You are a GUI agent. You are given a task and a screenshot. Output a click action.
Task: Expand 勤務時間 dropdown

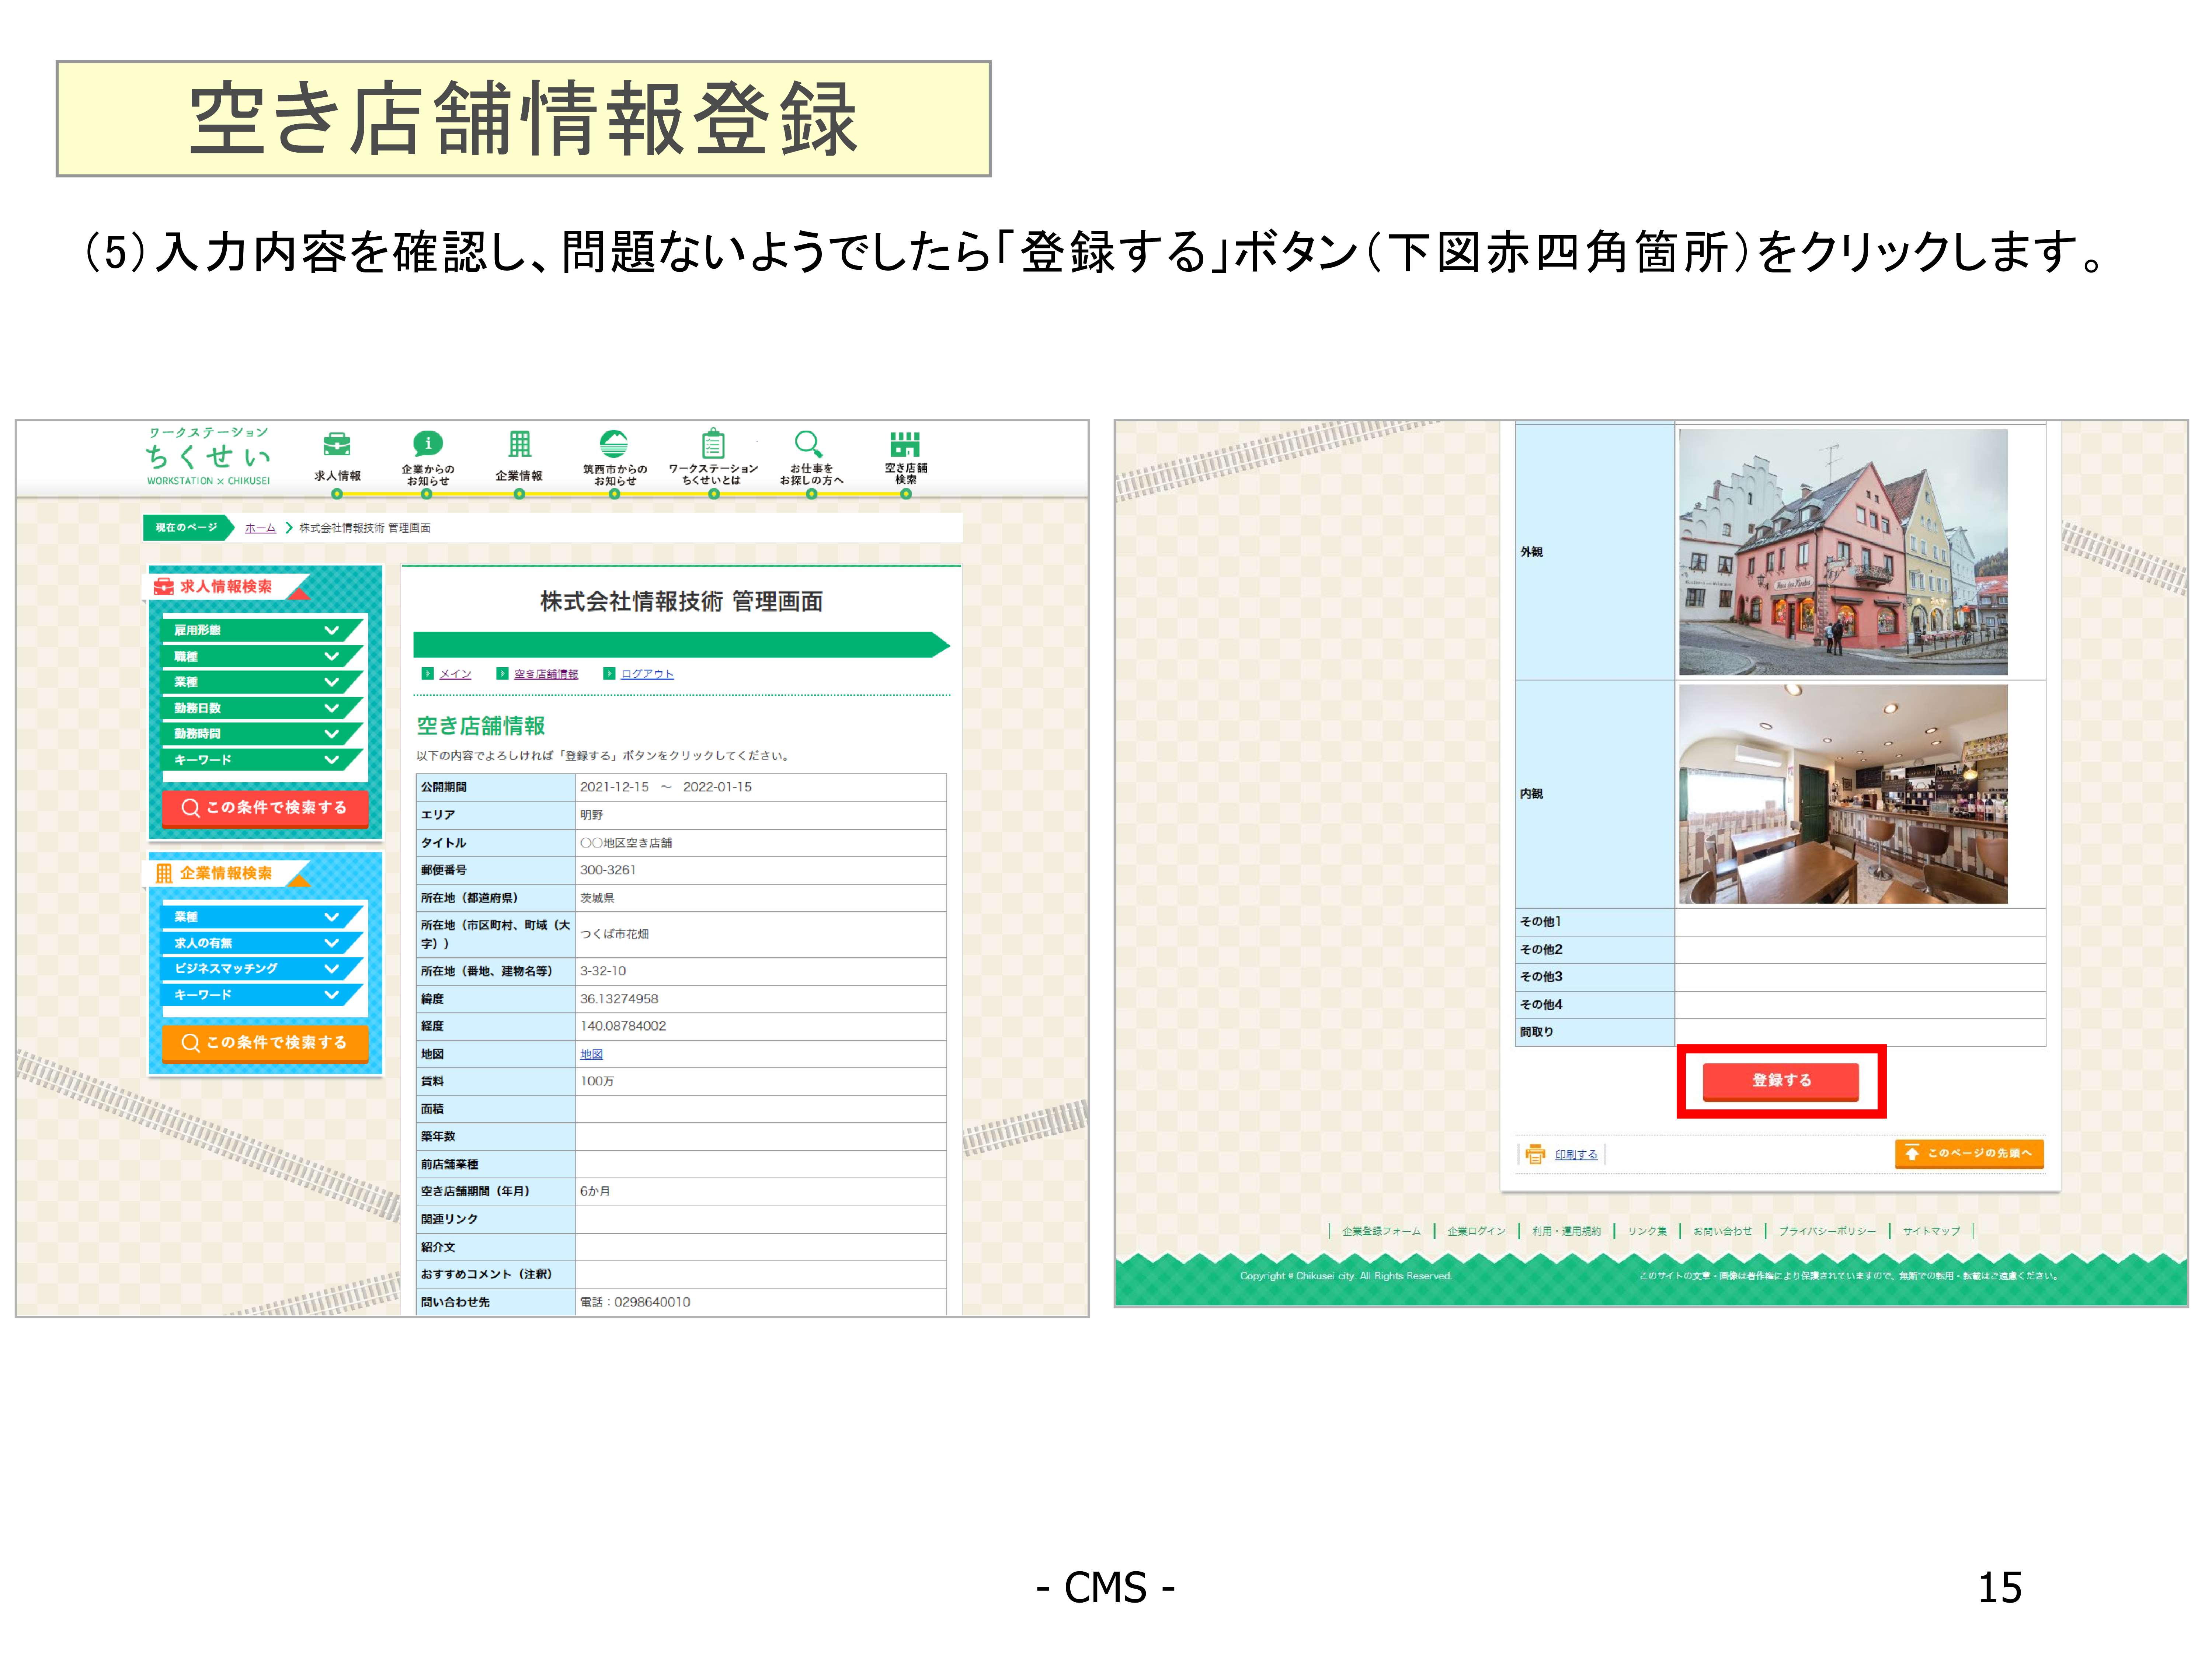pyautogui.click(x=262, y=734)
